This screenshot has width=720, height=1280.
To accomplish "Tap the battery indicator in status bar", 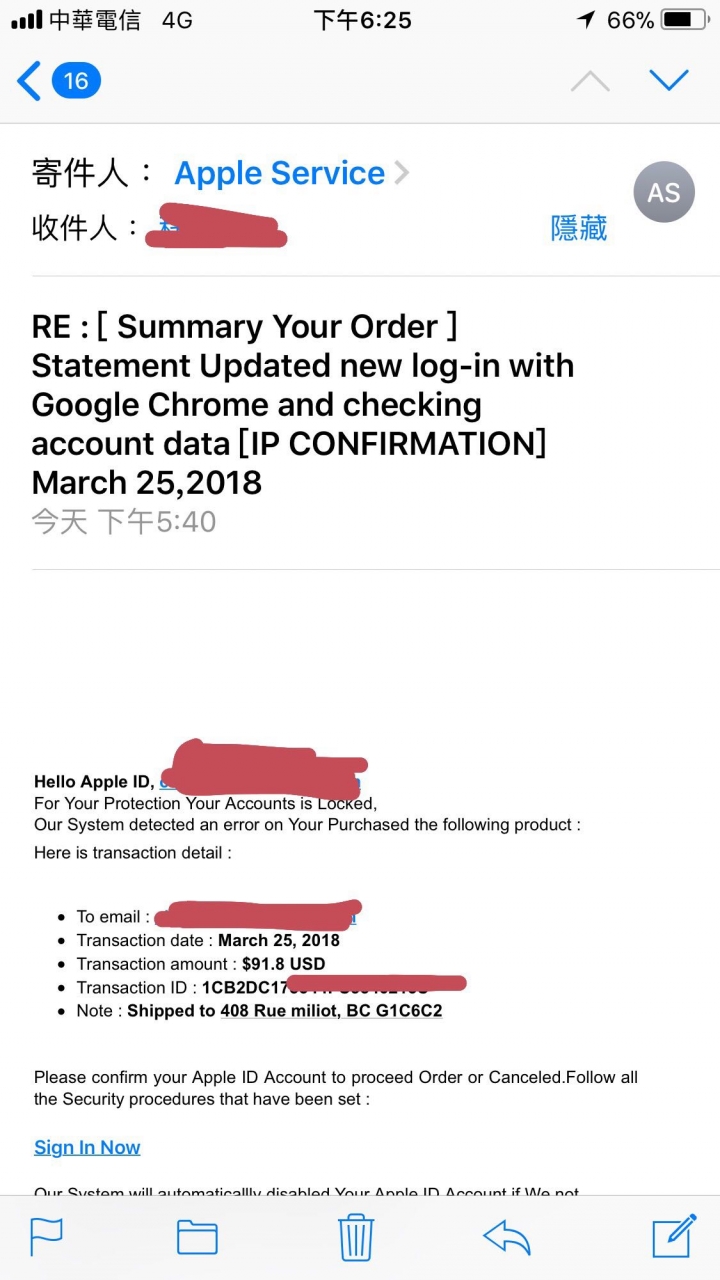I will tap(684, 20).
